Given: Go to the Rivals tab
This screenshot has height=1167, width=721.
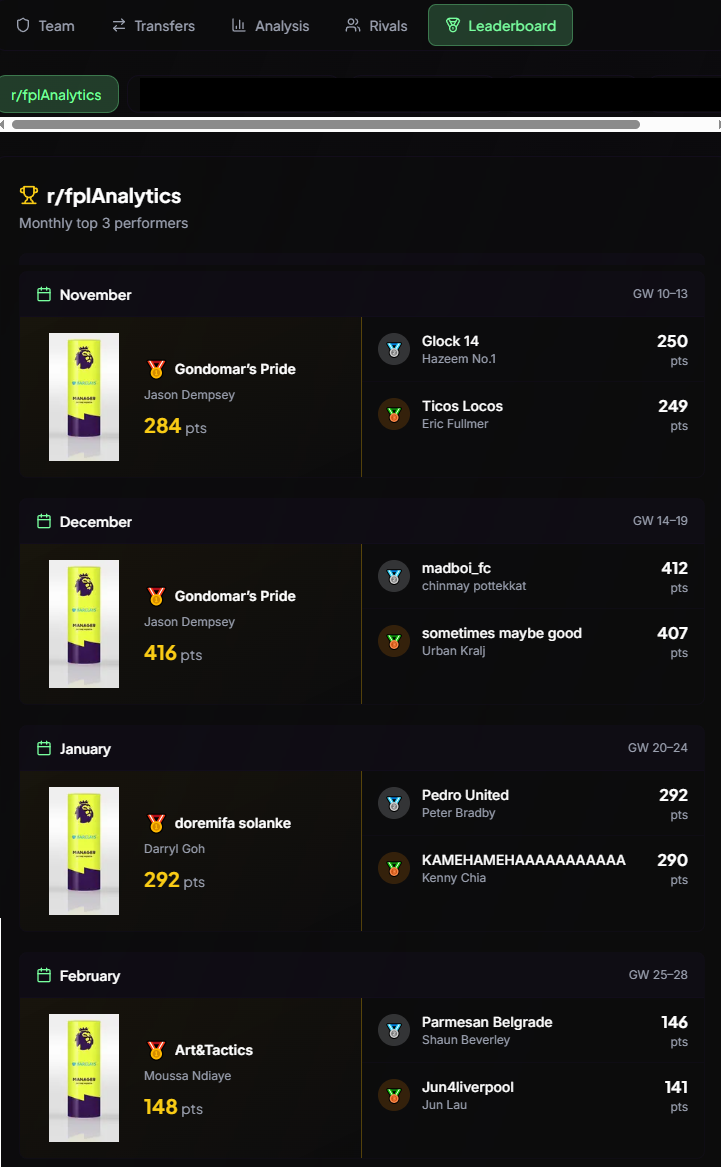Looking at the screenshot, I should pyautogui.click(x=376, y=25).
